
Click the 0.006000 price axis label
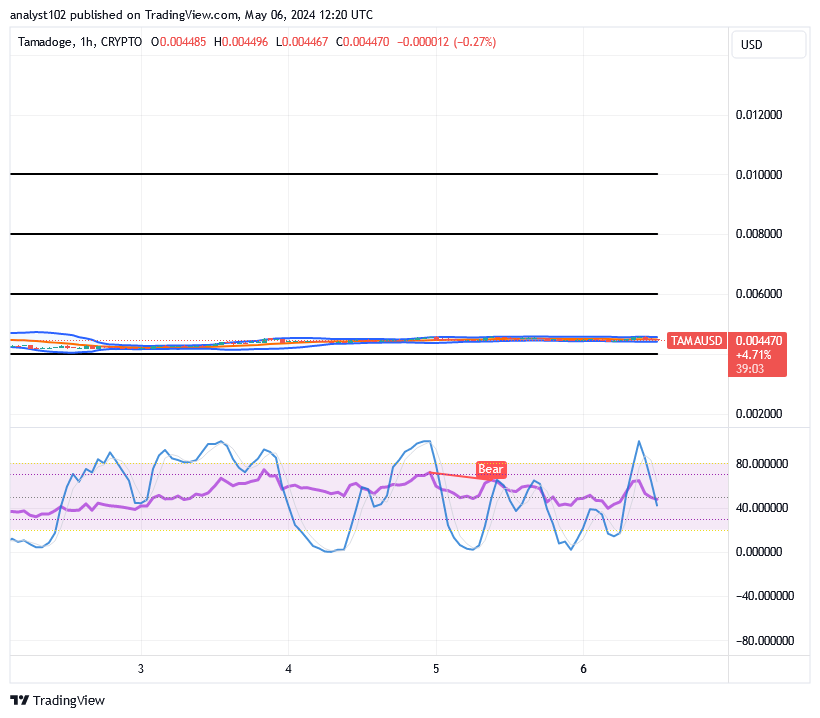coord(759,294)
